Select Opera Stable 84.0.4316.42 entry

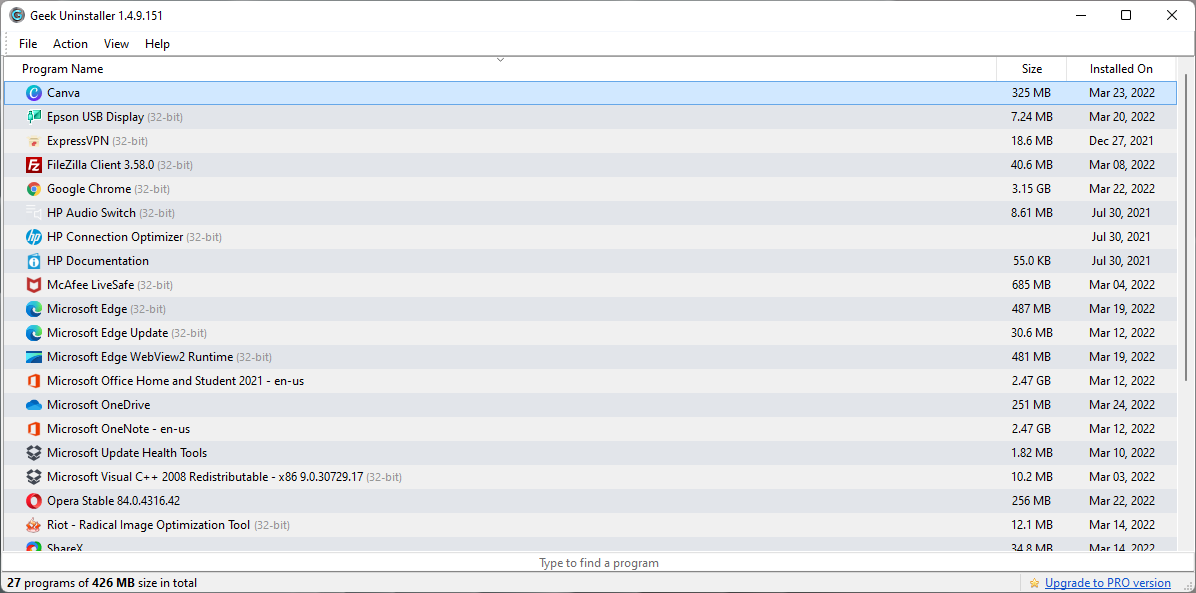click(590, 501)
